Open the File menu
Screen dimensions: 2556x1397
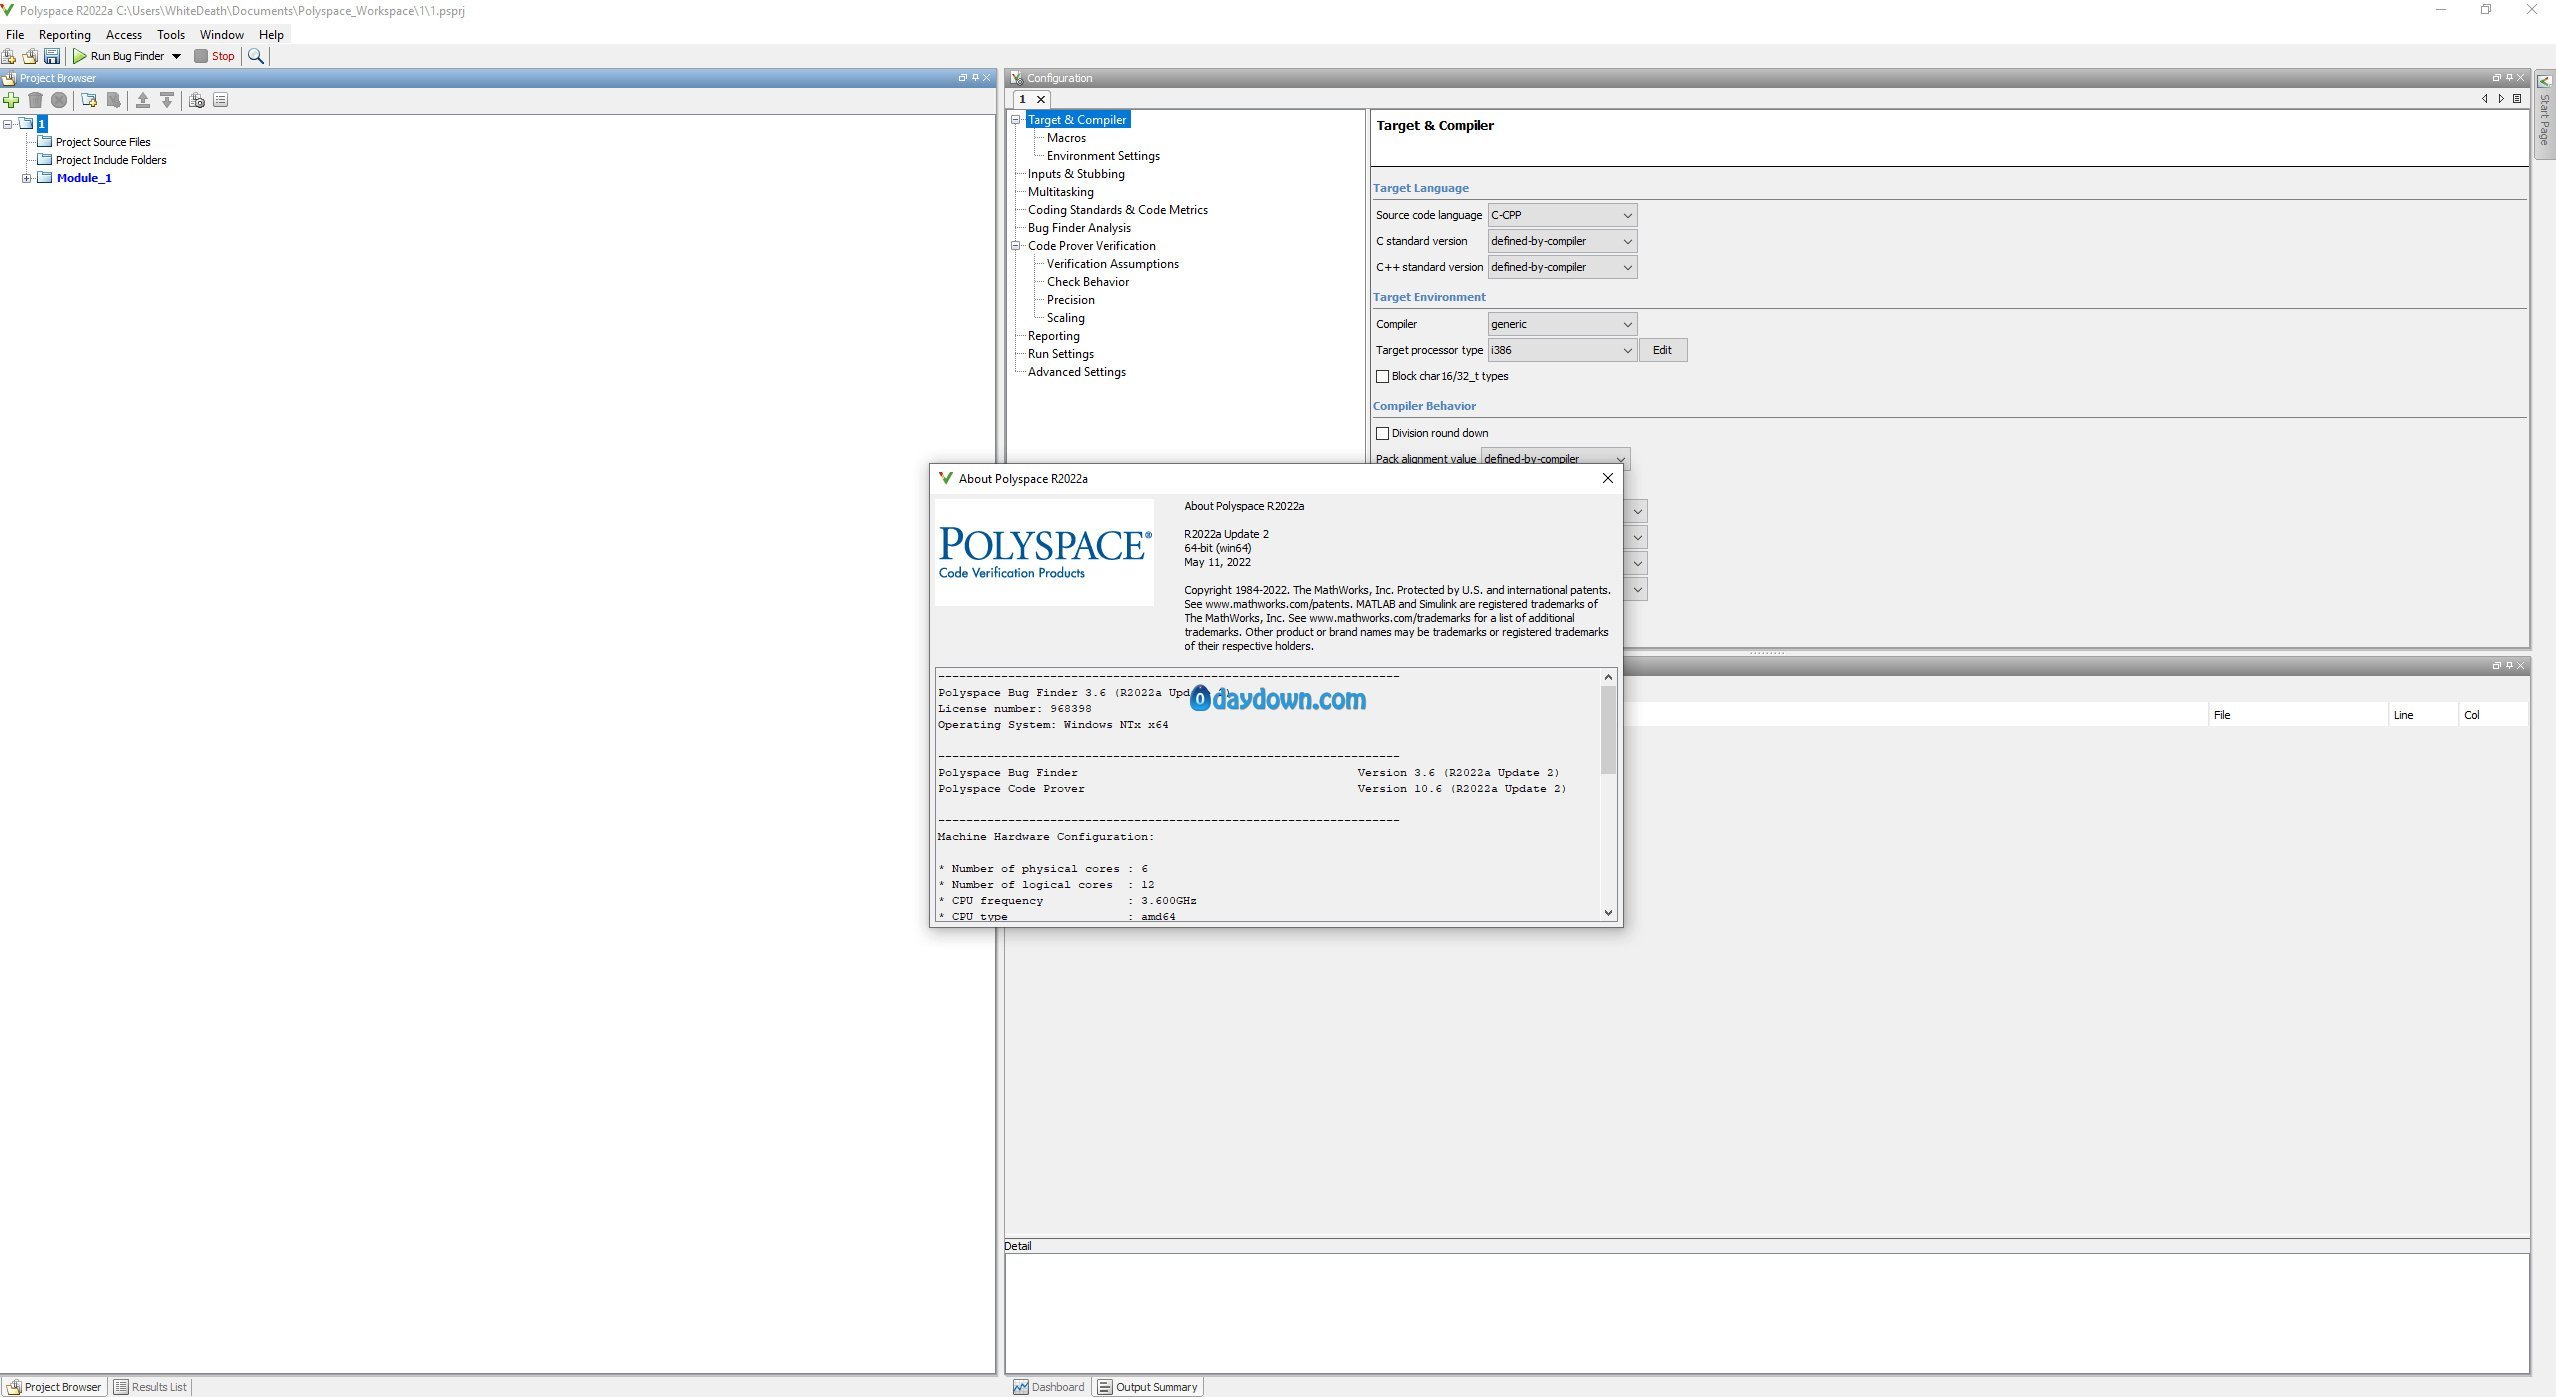pos(15,34)
